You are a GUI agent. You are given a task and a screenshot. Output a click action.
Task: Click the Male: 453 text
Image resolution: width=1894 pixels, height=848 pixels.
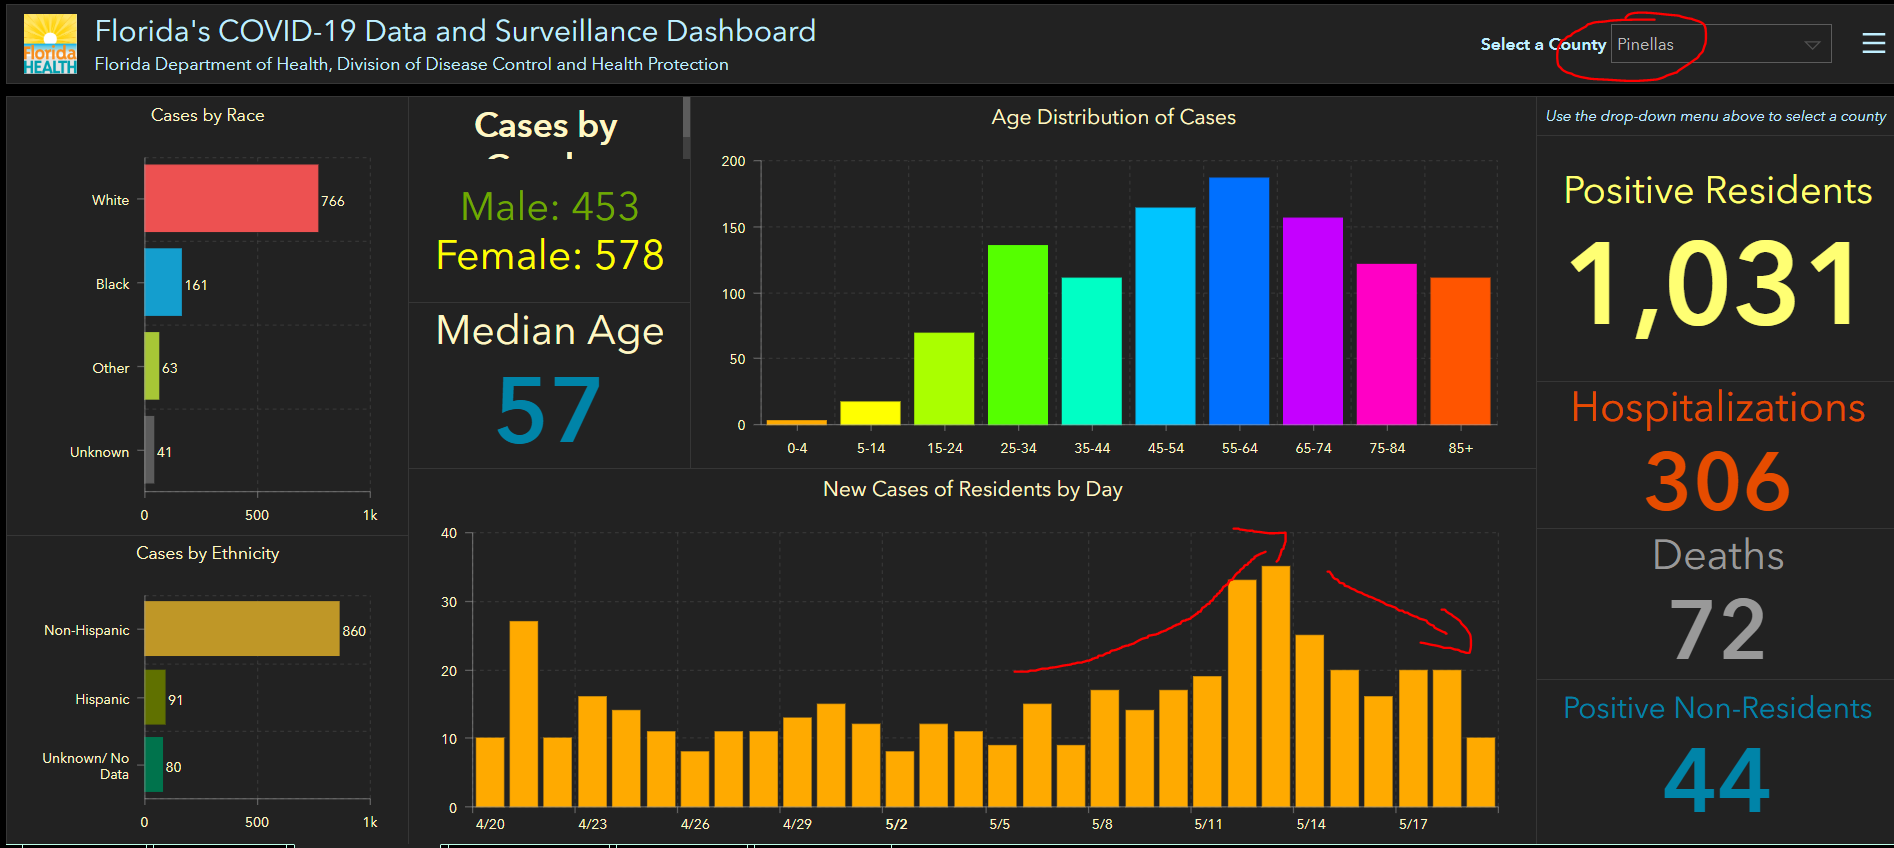(x=549, y=206)
